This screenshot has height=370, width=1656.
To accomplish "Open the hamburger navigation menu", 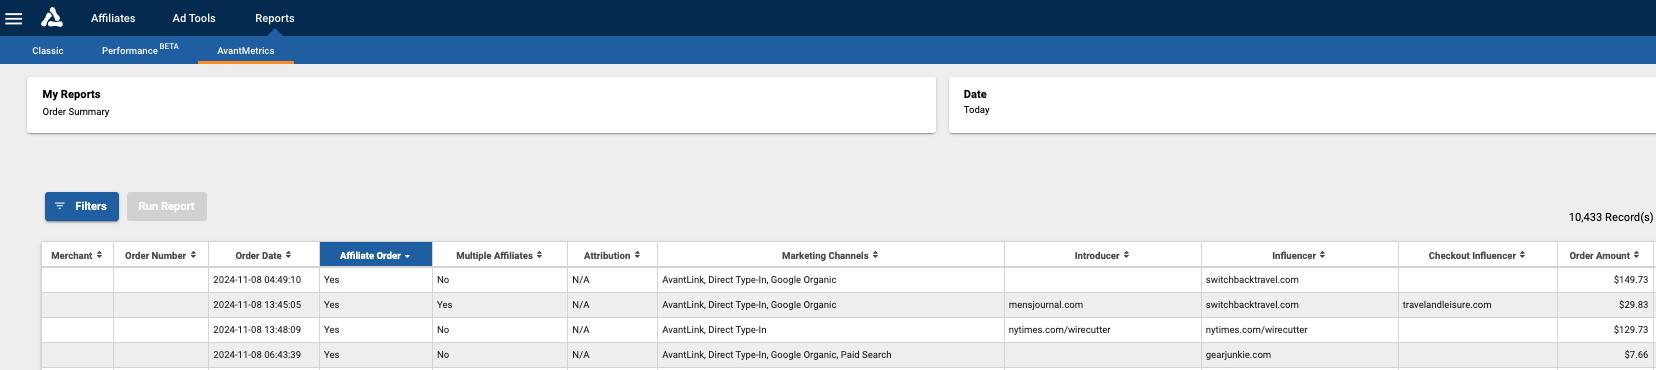I will pos(14,18).
